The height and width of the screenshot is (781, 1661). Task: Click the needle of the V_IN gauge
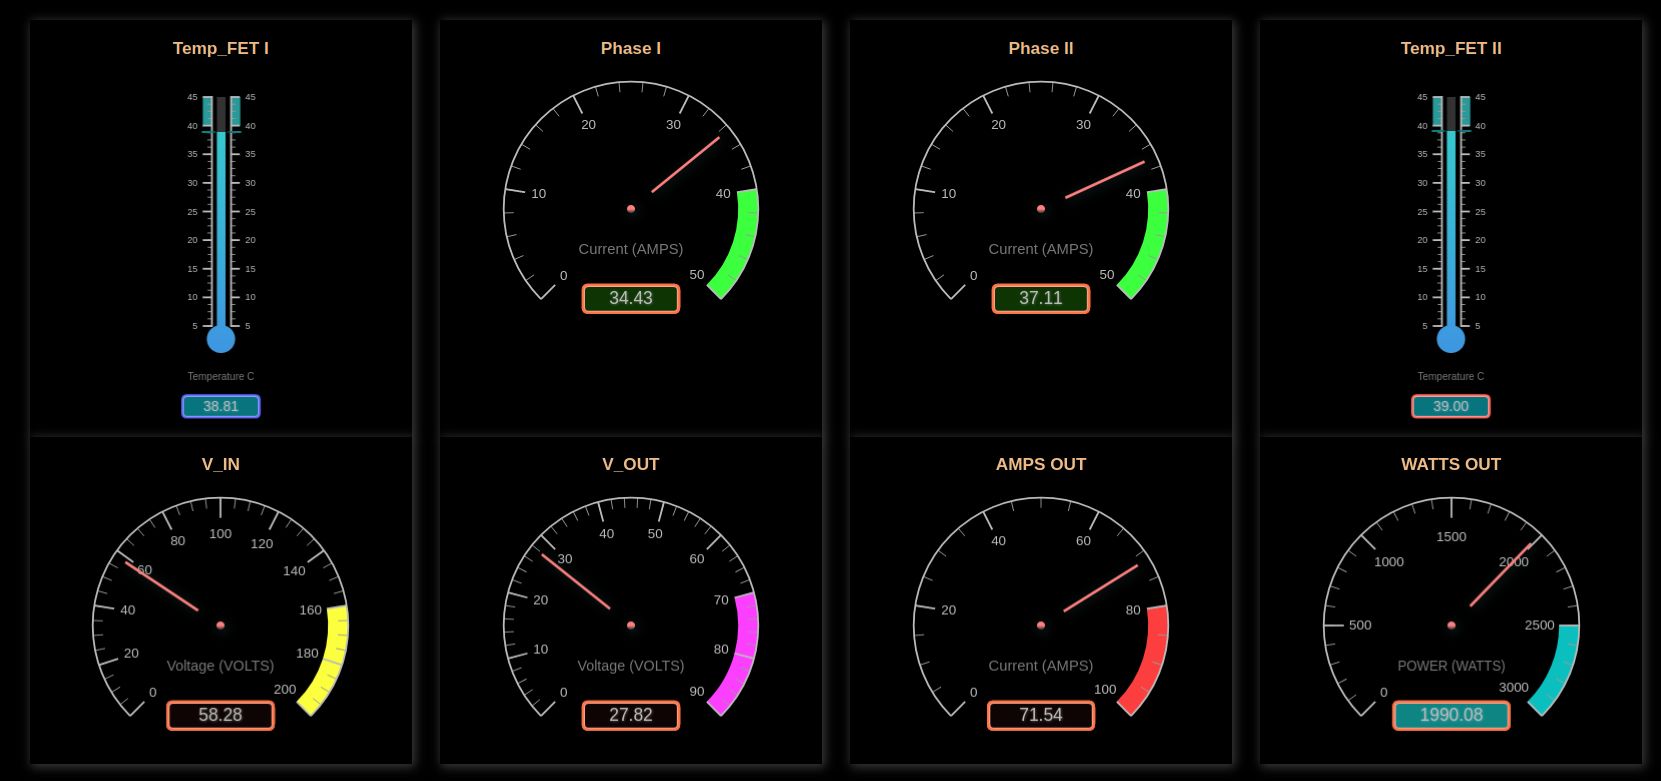[x=162, y=586]
